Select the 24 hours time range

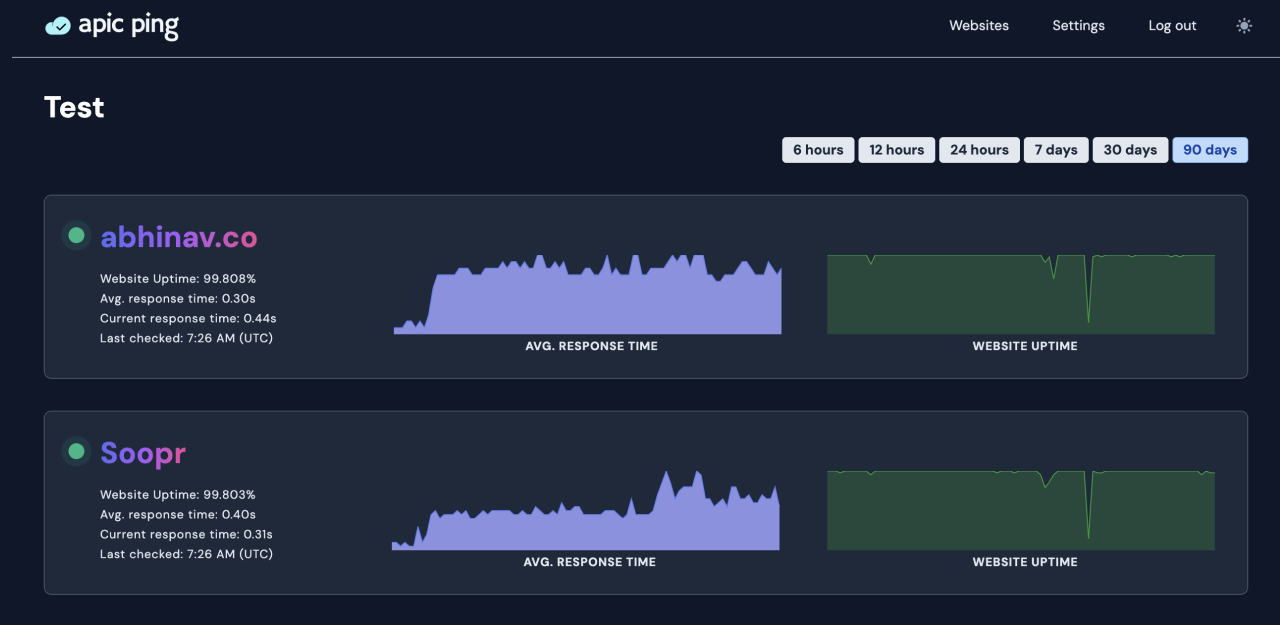click(x=979, y=150)
